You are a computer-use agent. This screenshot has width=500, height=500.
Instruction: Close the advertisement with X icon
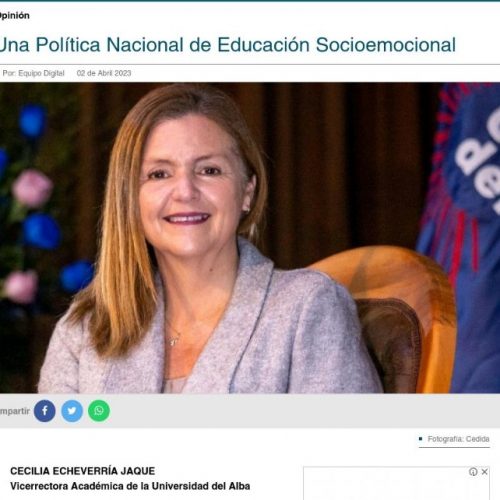(x=485, y=472)
